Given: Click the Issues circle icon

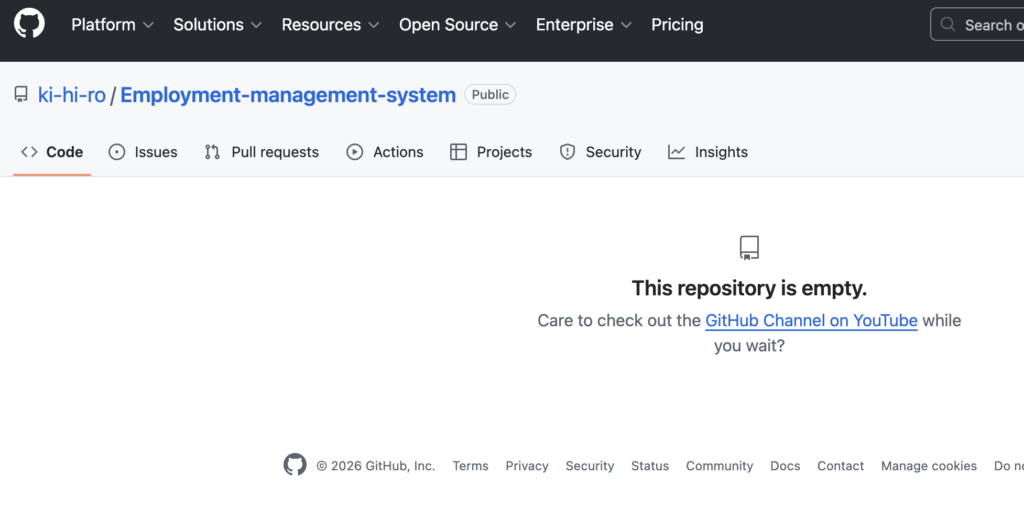Looking at the screenshot, I should click(x=117, y=152).
